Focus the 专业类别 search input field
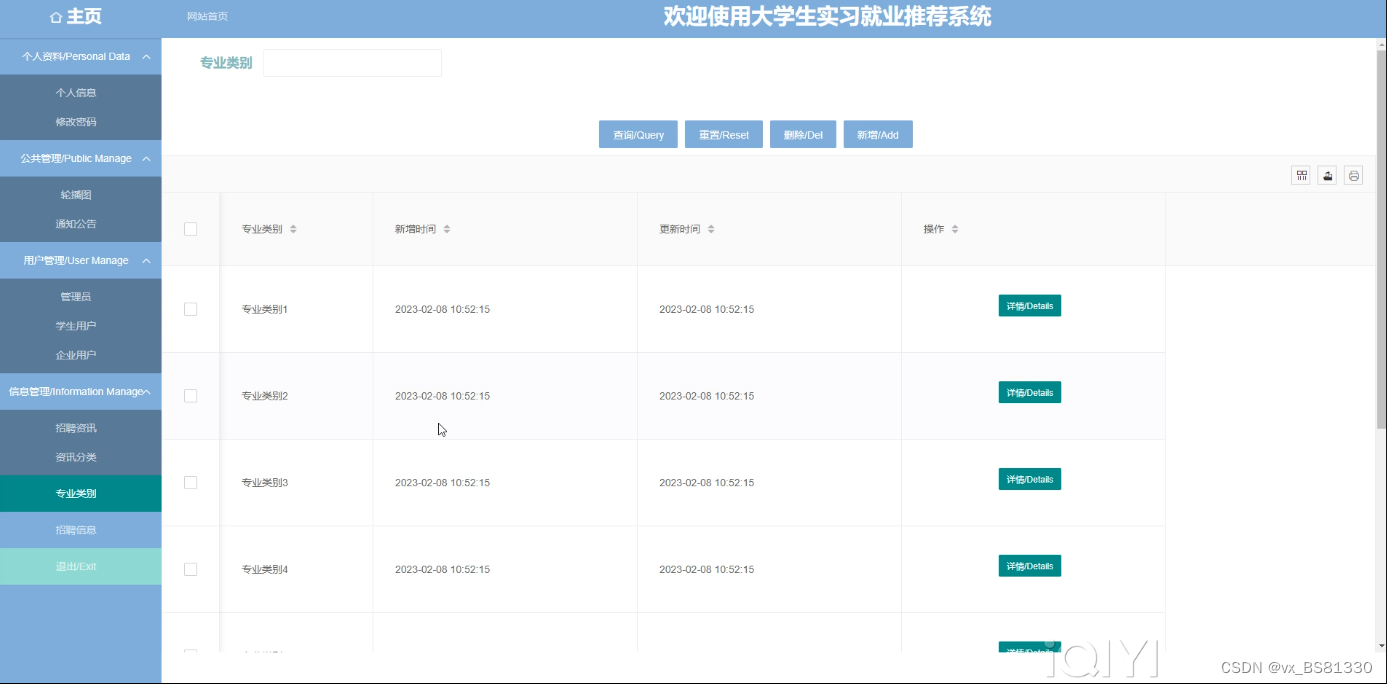The width and height of the screenshot is (1387, 684). coord(352,63)
